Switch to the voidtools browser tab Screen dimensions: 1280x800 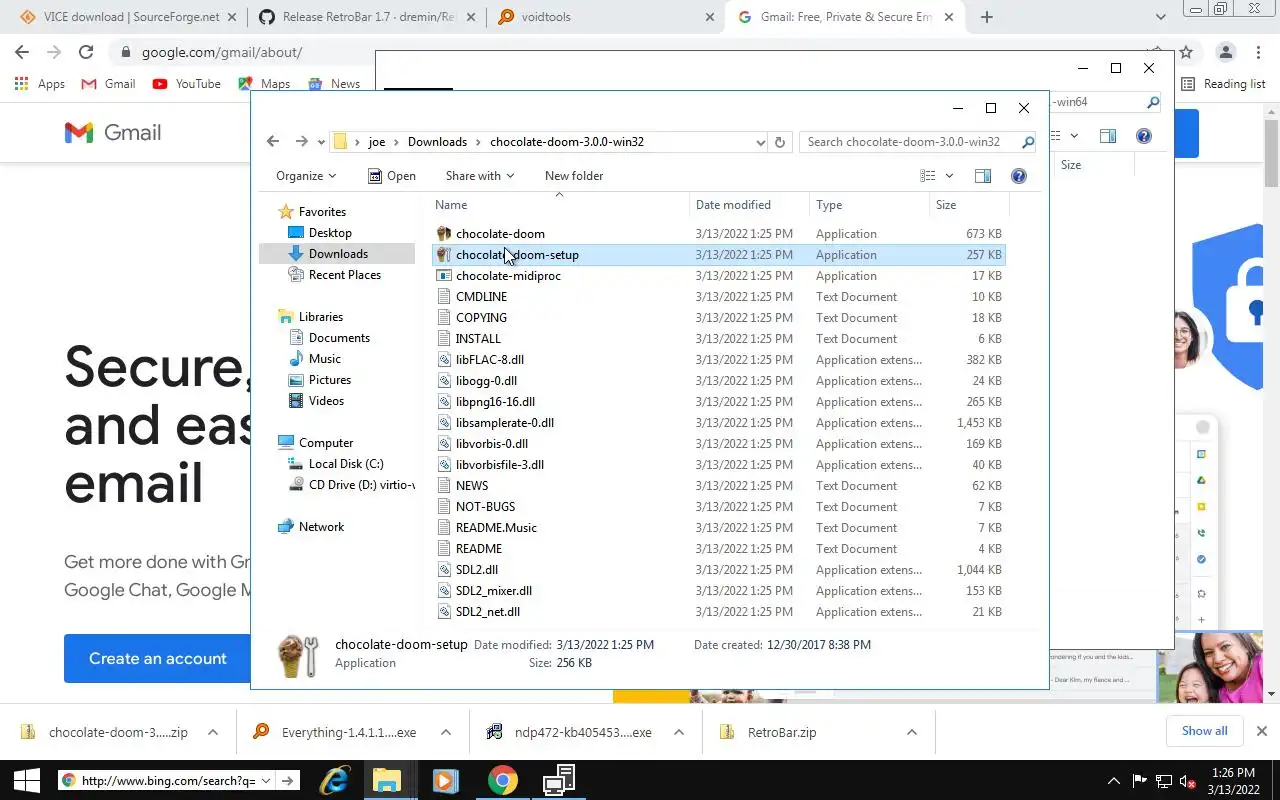point(604,17)
